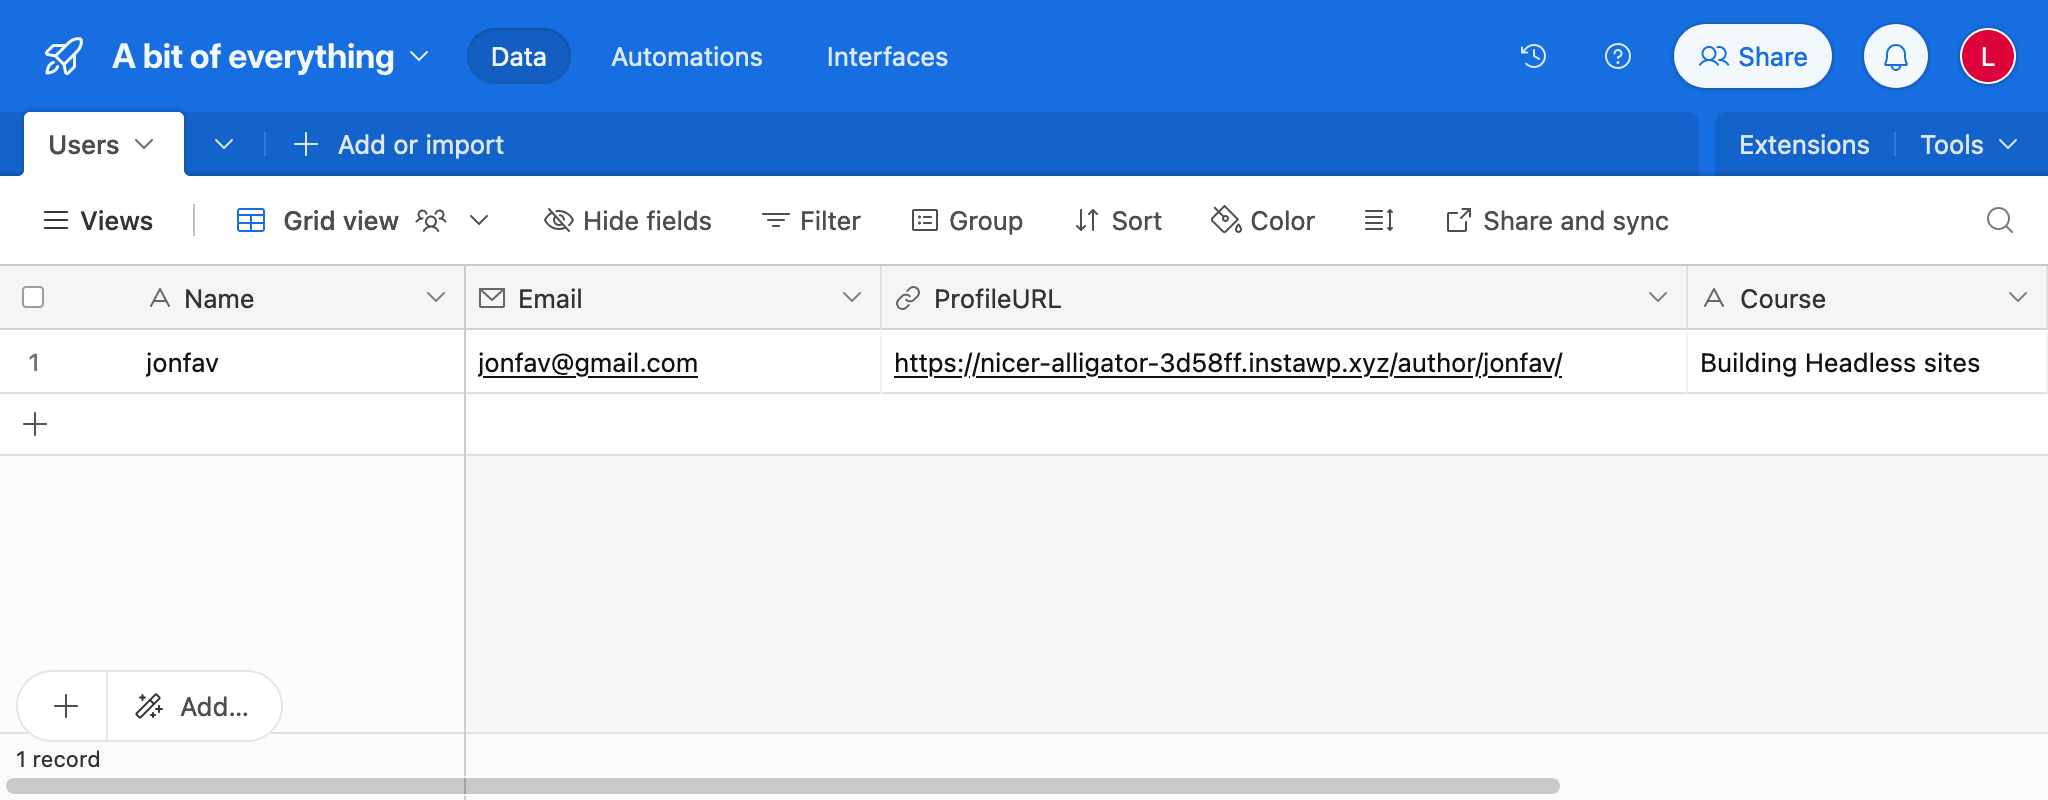Open the nicer-alligator author profile link

[x=1228, y=363]
